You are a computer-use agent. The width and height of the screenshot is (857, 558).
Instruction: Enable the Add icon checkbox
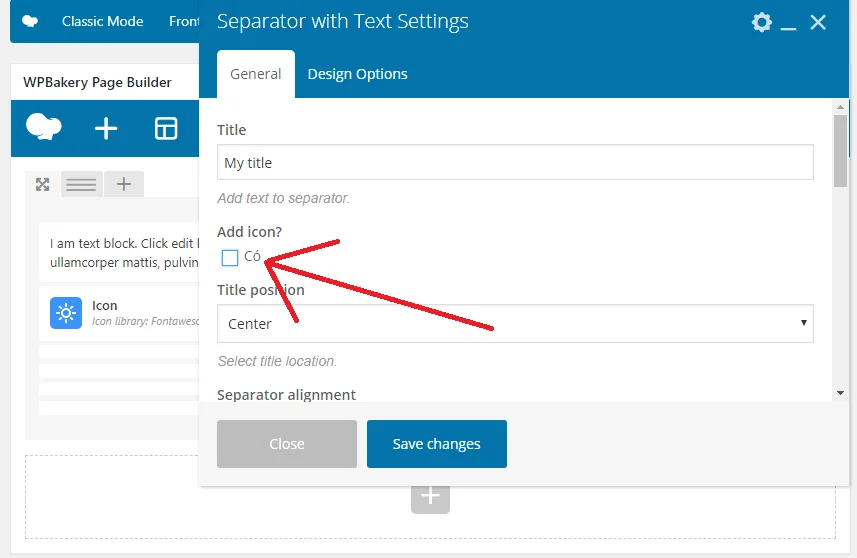[230, 257]
